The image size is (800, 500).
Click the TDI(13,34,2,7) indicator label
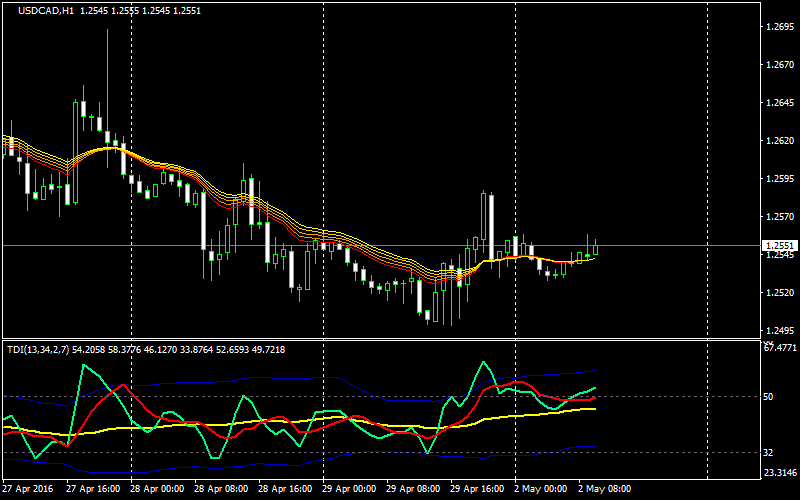[36, 349]
